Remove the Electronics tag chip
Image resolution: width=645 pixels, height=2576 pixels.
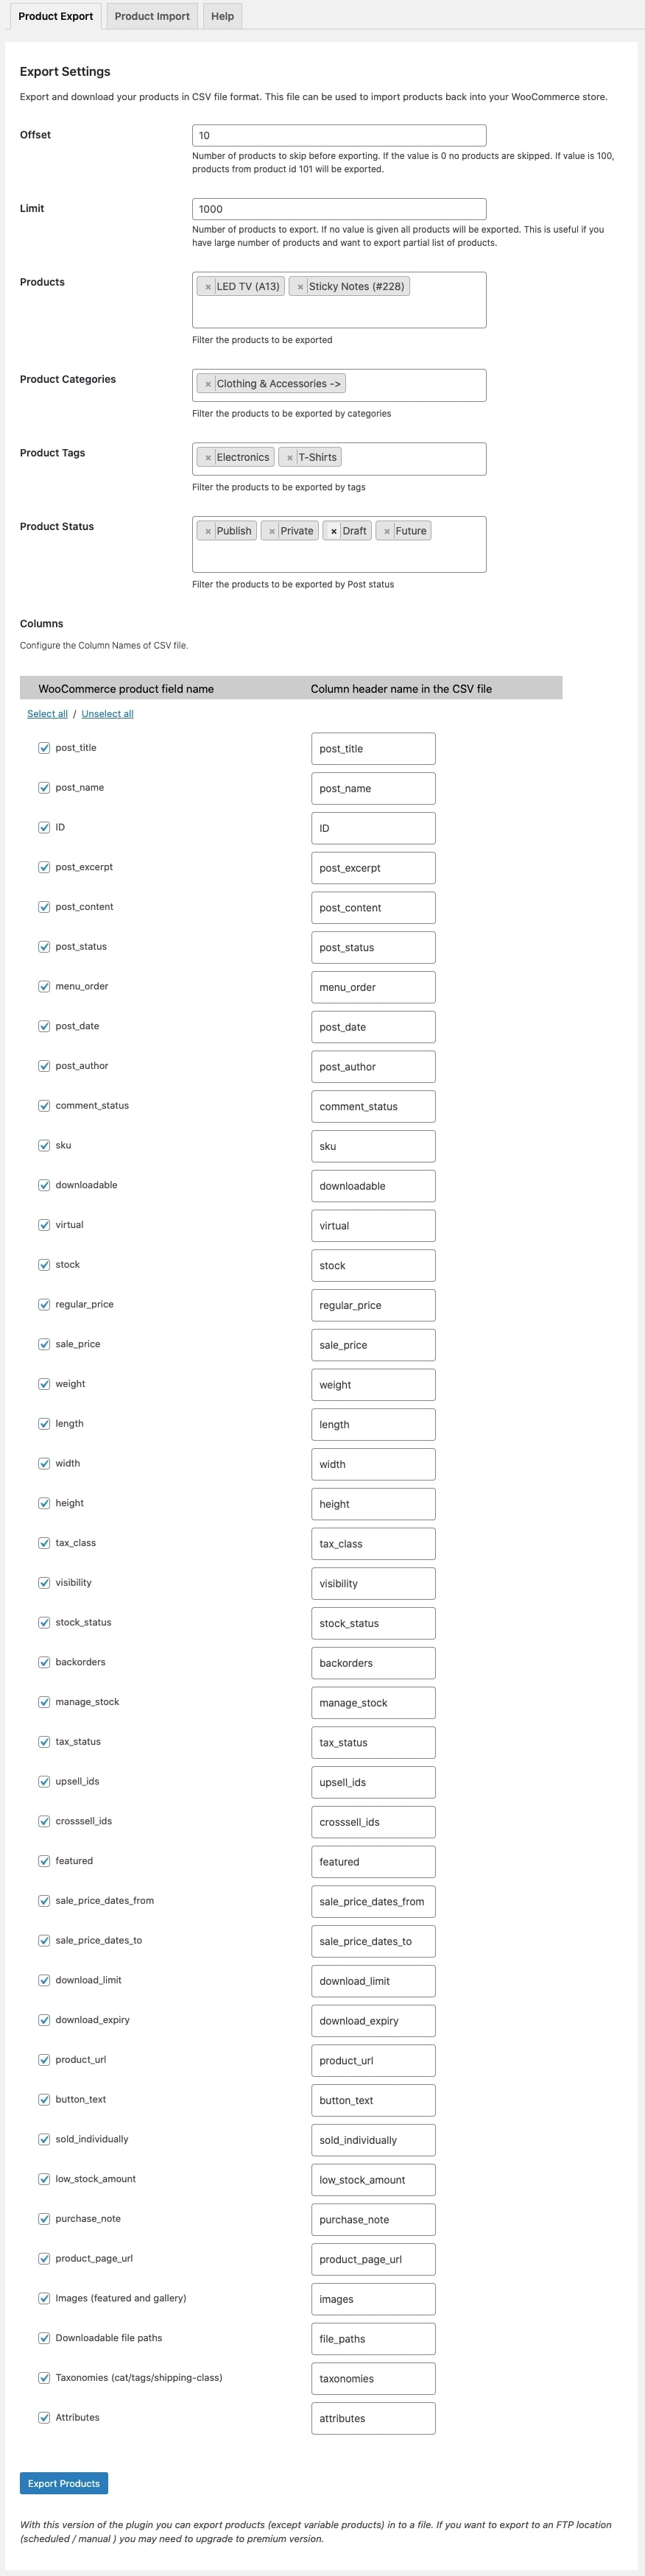coord(208,458)
